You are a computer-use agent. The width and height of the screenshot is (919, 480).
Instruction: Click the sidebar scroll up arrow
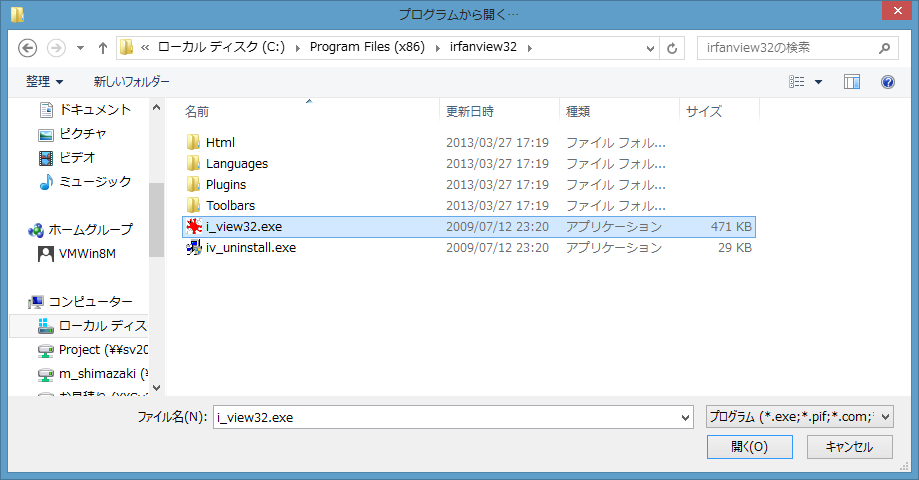click(156, 107)
